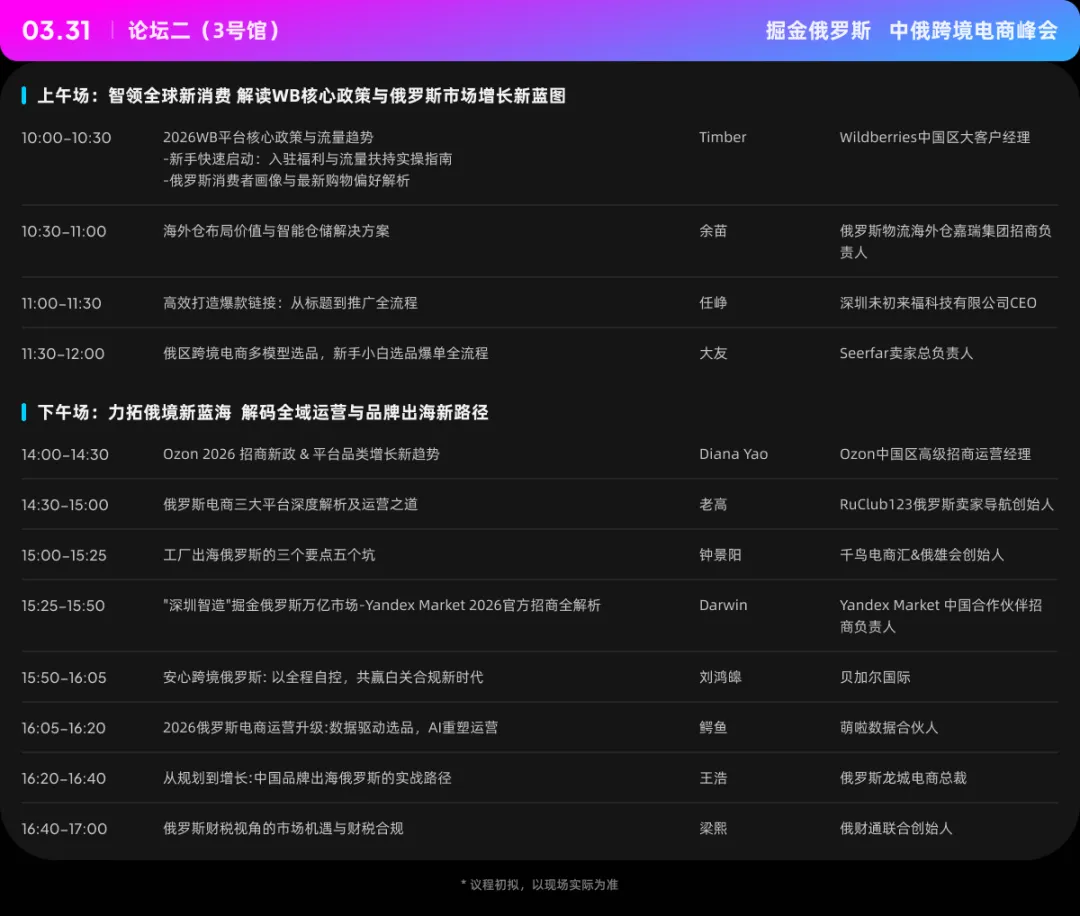Screen dimensions: 1080x916
Task: Click Yandex Market 中国合作伙伴招商负责人
Action: [940, 616]
